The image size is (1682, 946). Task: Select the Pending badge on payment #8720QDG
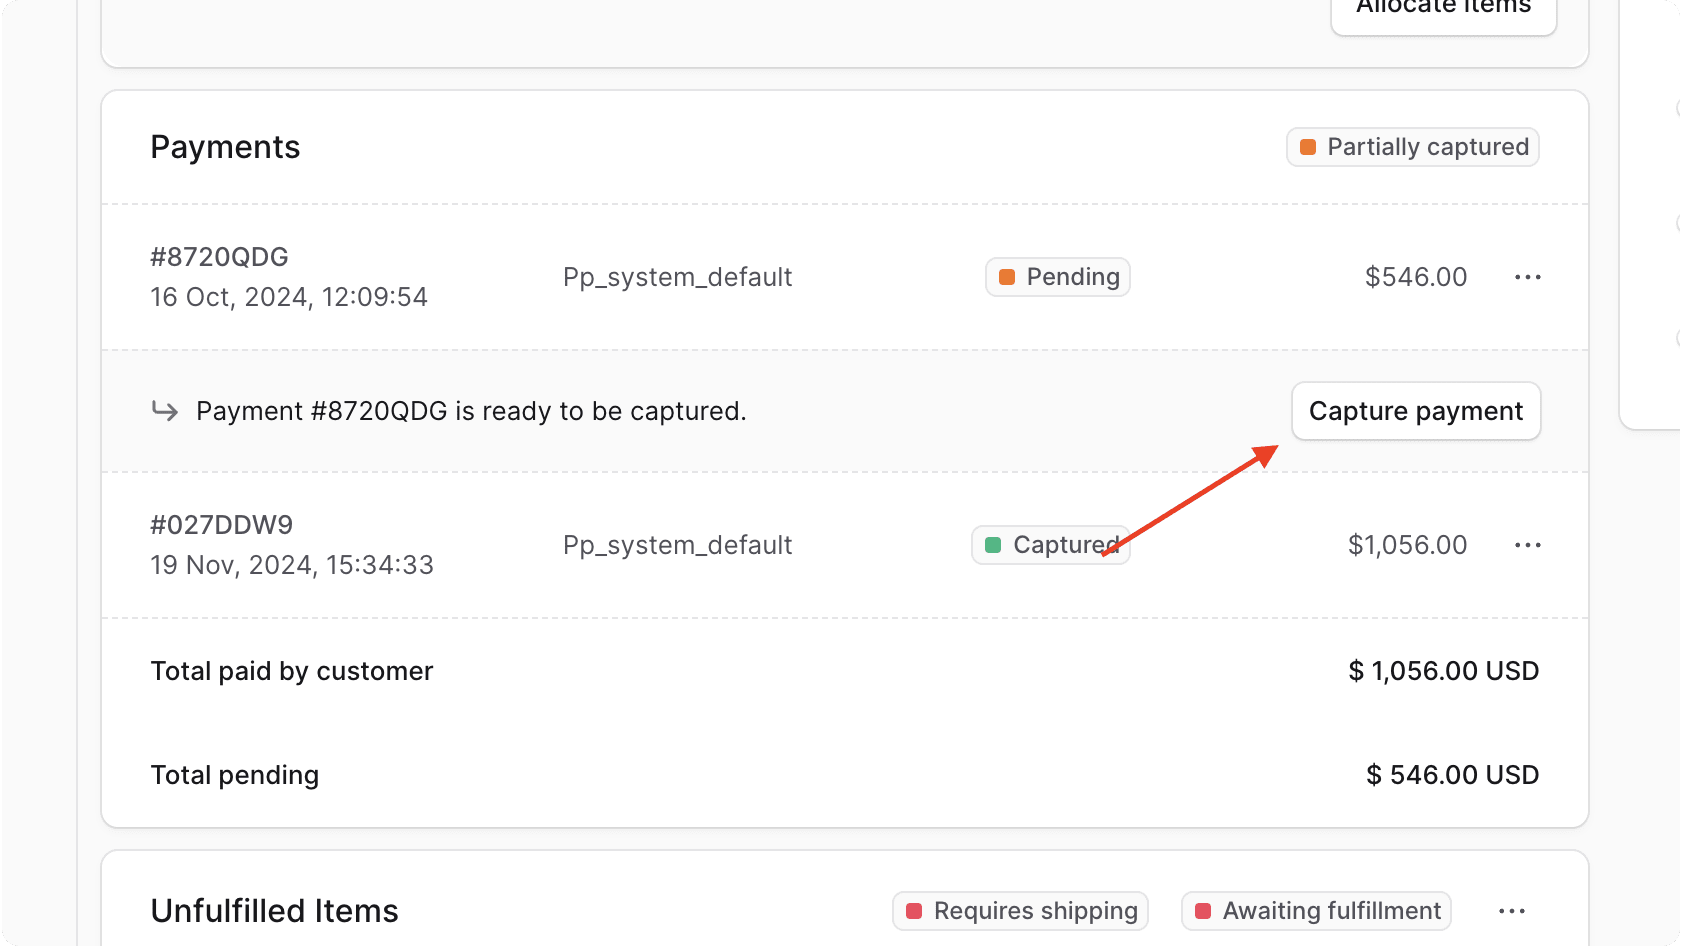pos(1057,277)
